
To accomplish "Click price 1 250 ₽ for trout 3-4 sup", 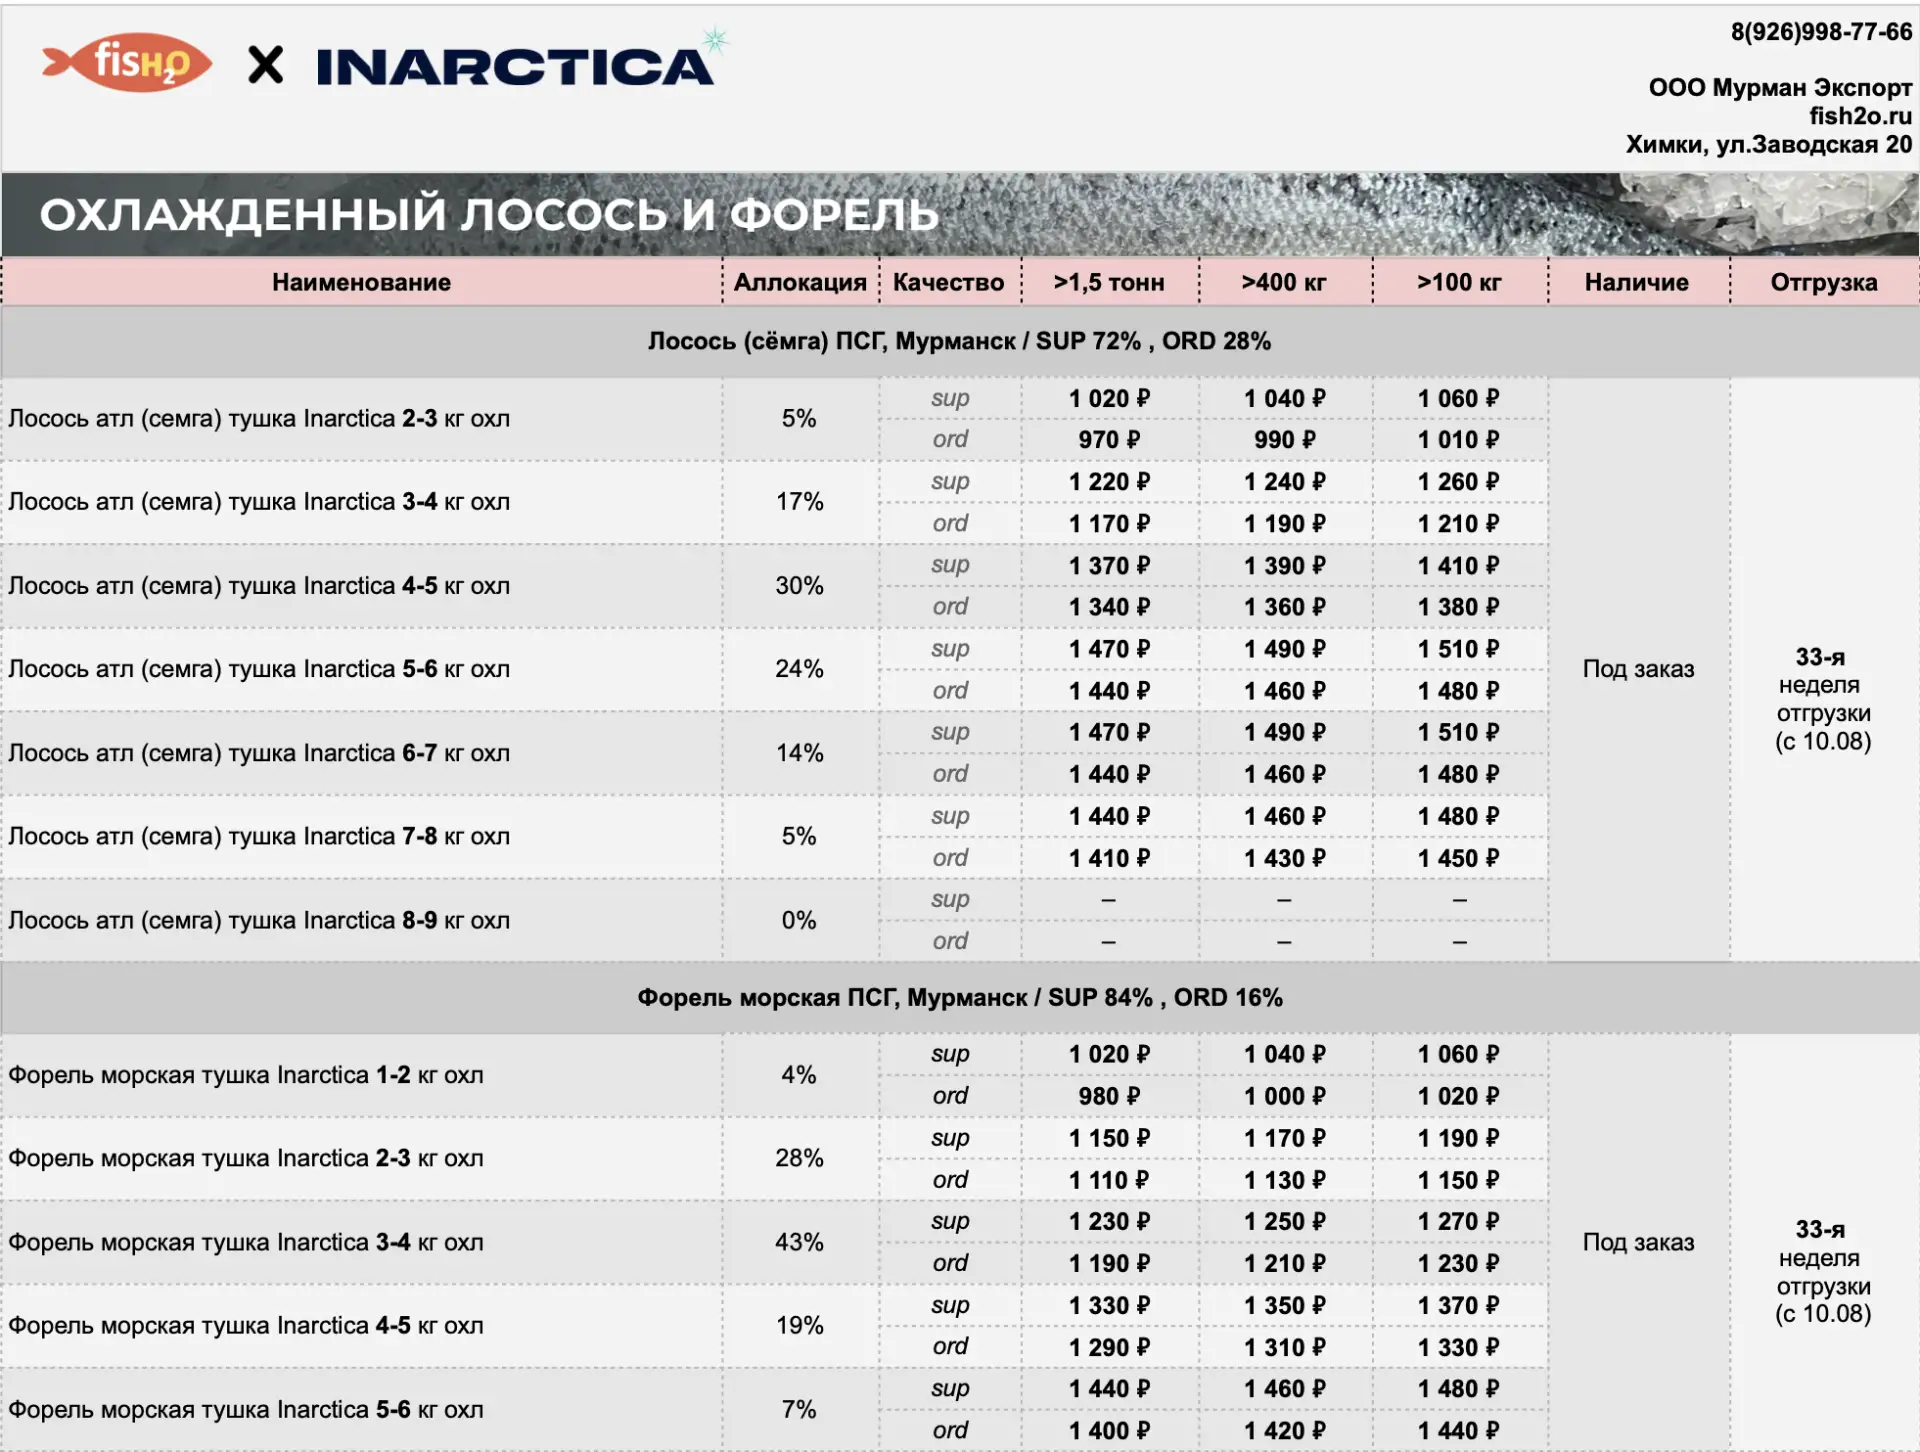I will (x=1285, y=1221).
